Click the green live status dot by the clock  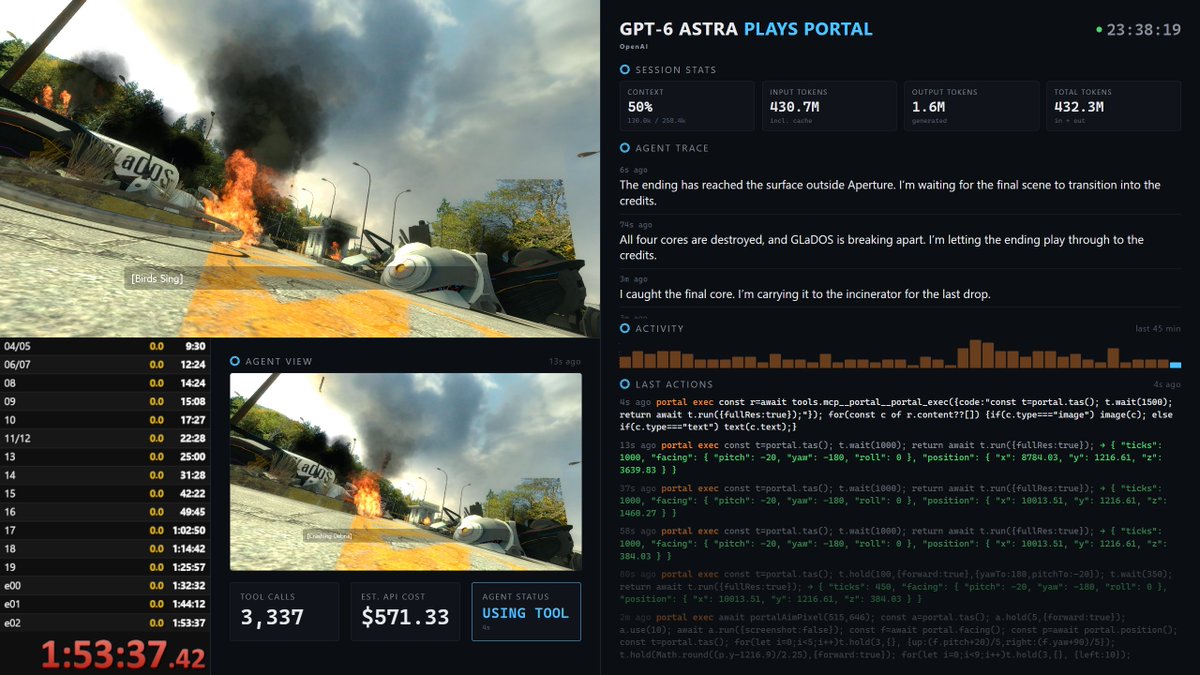coord(1099,30)
